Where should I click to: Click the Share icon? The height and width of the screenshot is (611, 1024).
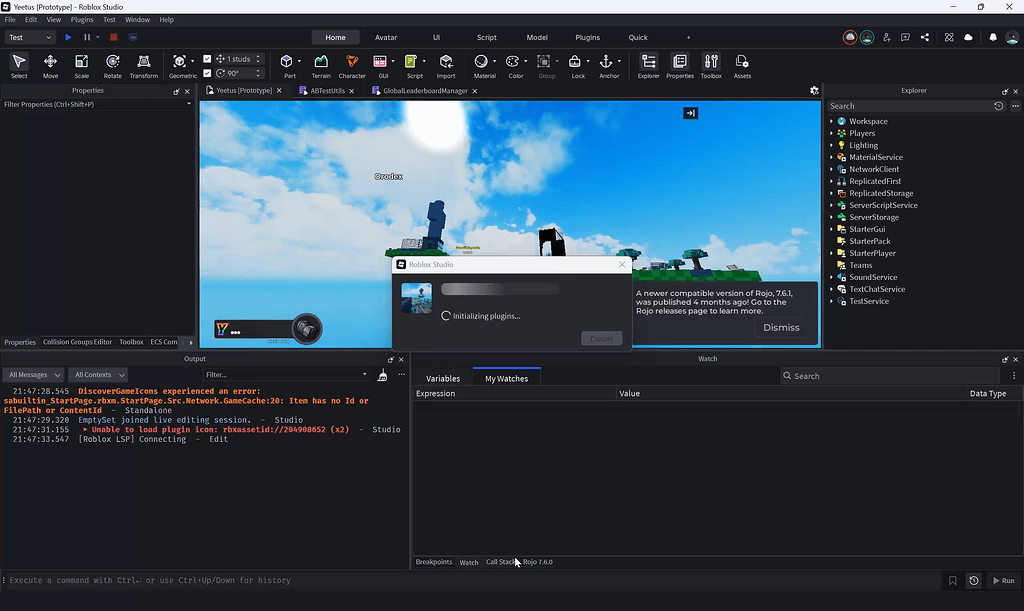pyautogui.click(x=925, y=37)
